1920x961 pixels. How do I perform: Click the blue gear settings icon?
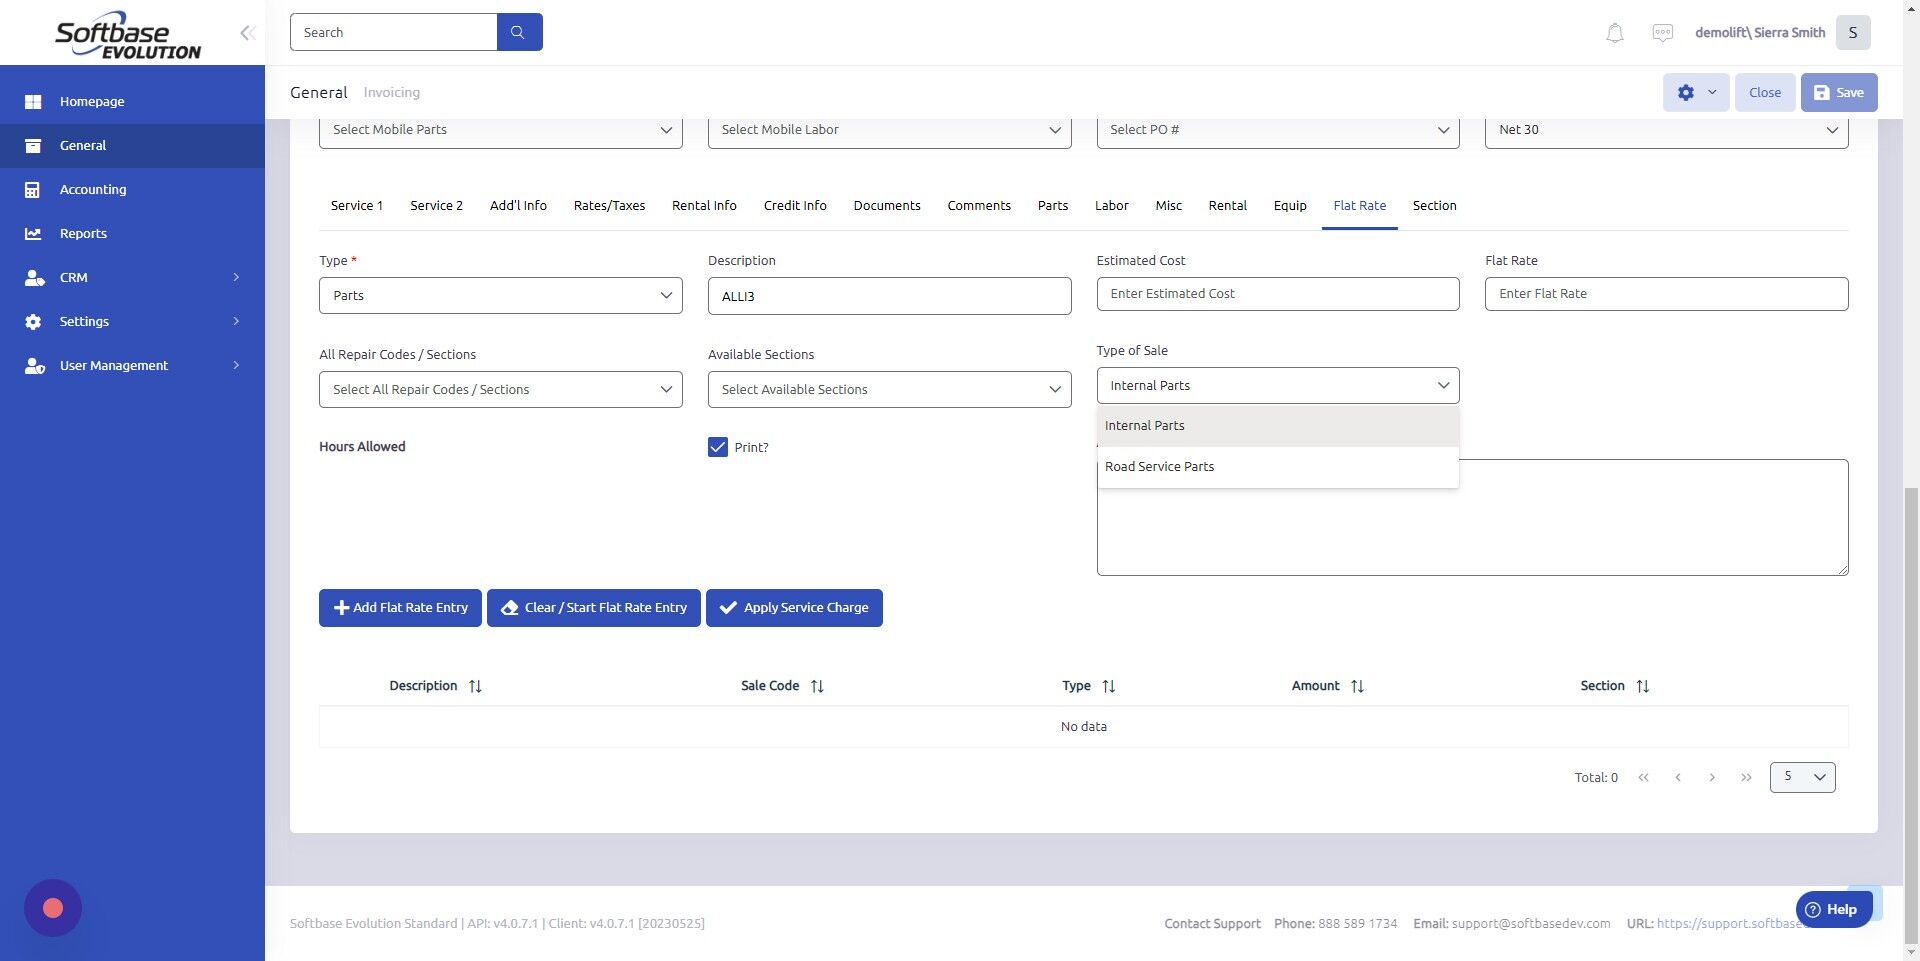tap(1685, 92)
